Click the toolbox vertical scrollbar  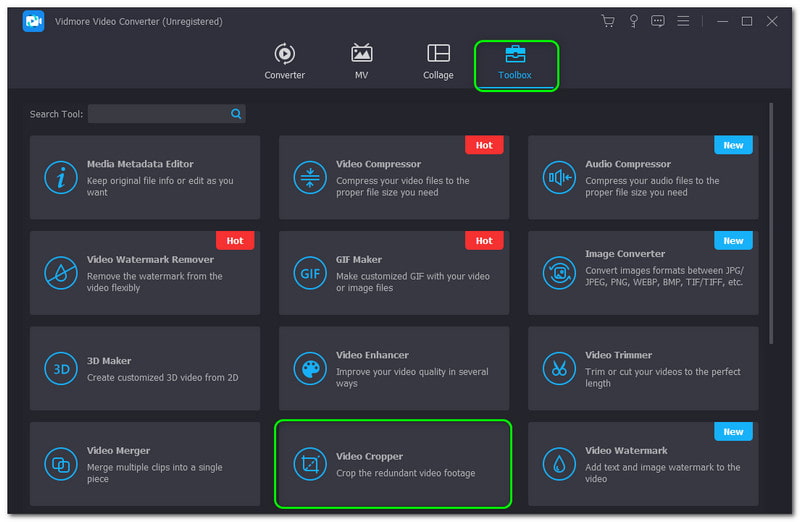(x=771, y=223)
